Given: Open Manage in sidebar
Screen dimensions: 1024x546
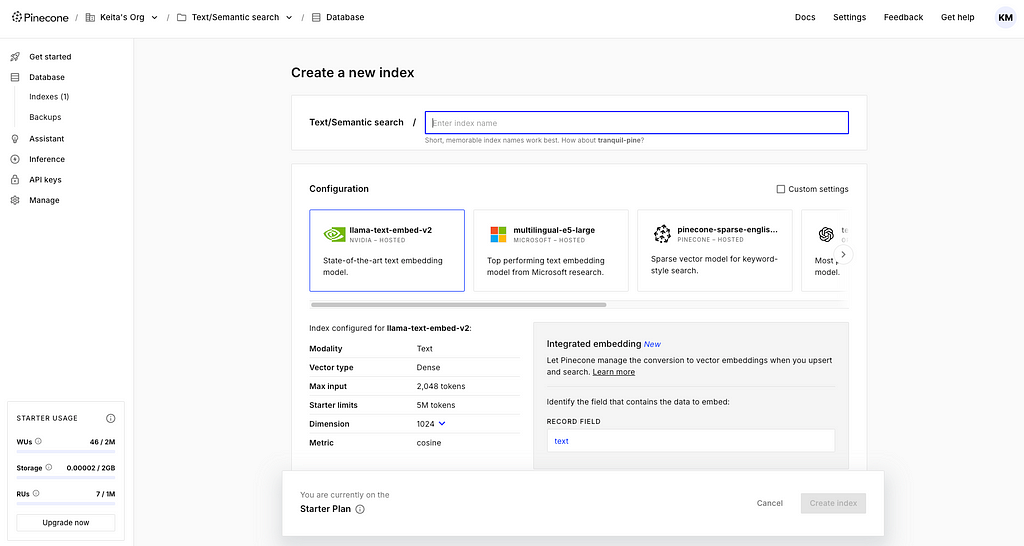Looking at the screenshot, I should click(44, 201).
